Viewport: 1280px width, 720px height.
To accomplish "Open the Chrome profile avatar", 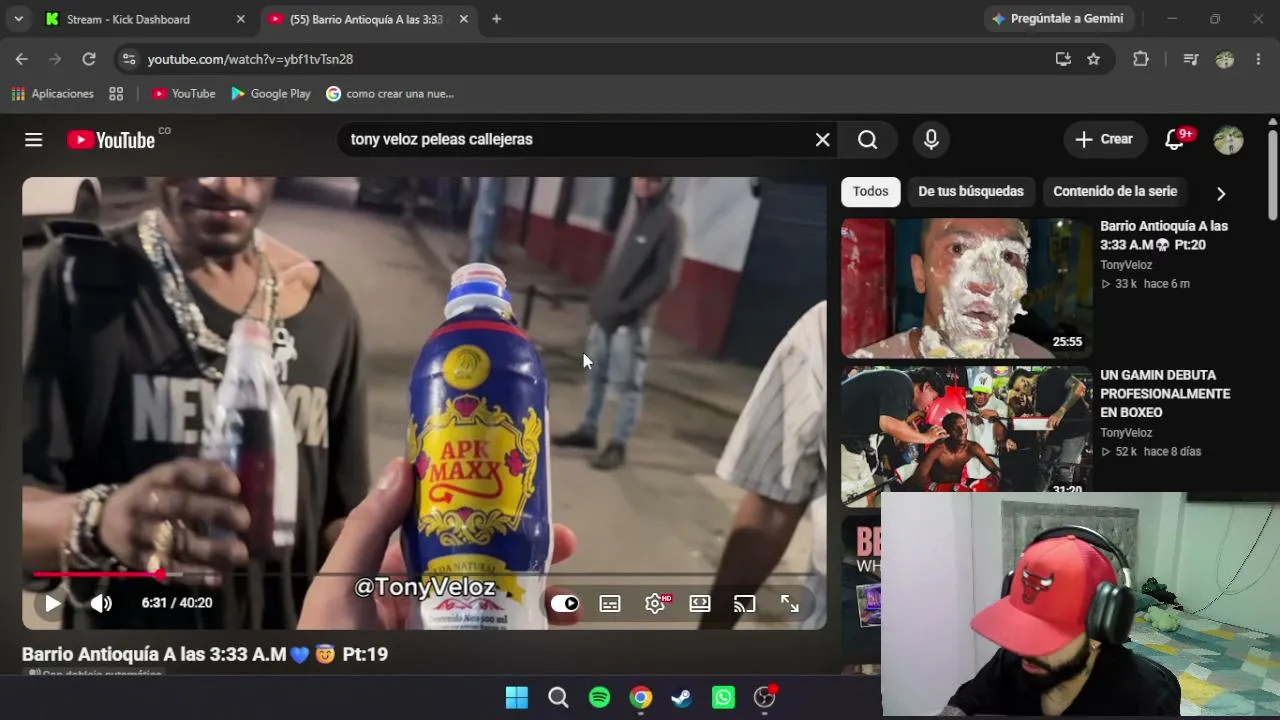I will coord(1225,59).
